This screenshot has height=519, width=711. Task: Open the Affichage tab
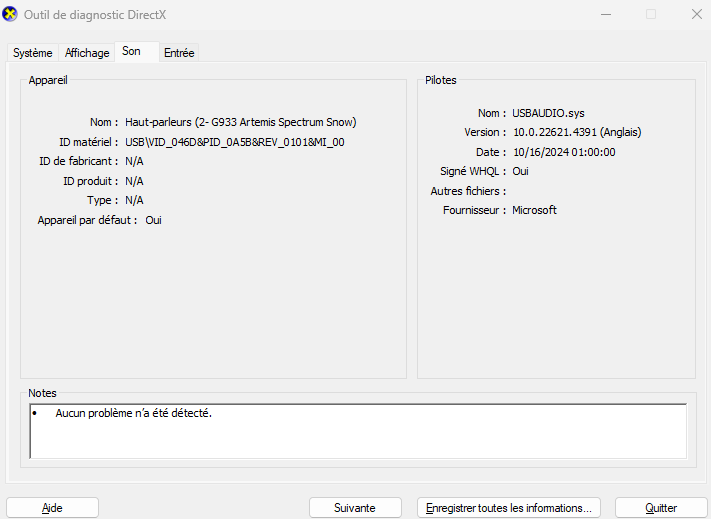[87, 53]
